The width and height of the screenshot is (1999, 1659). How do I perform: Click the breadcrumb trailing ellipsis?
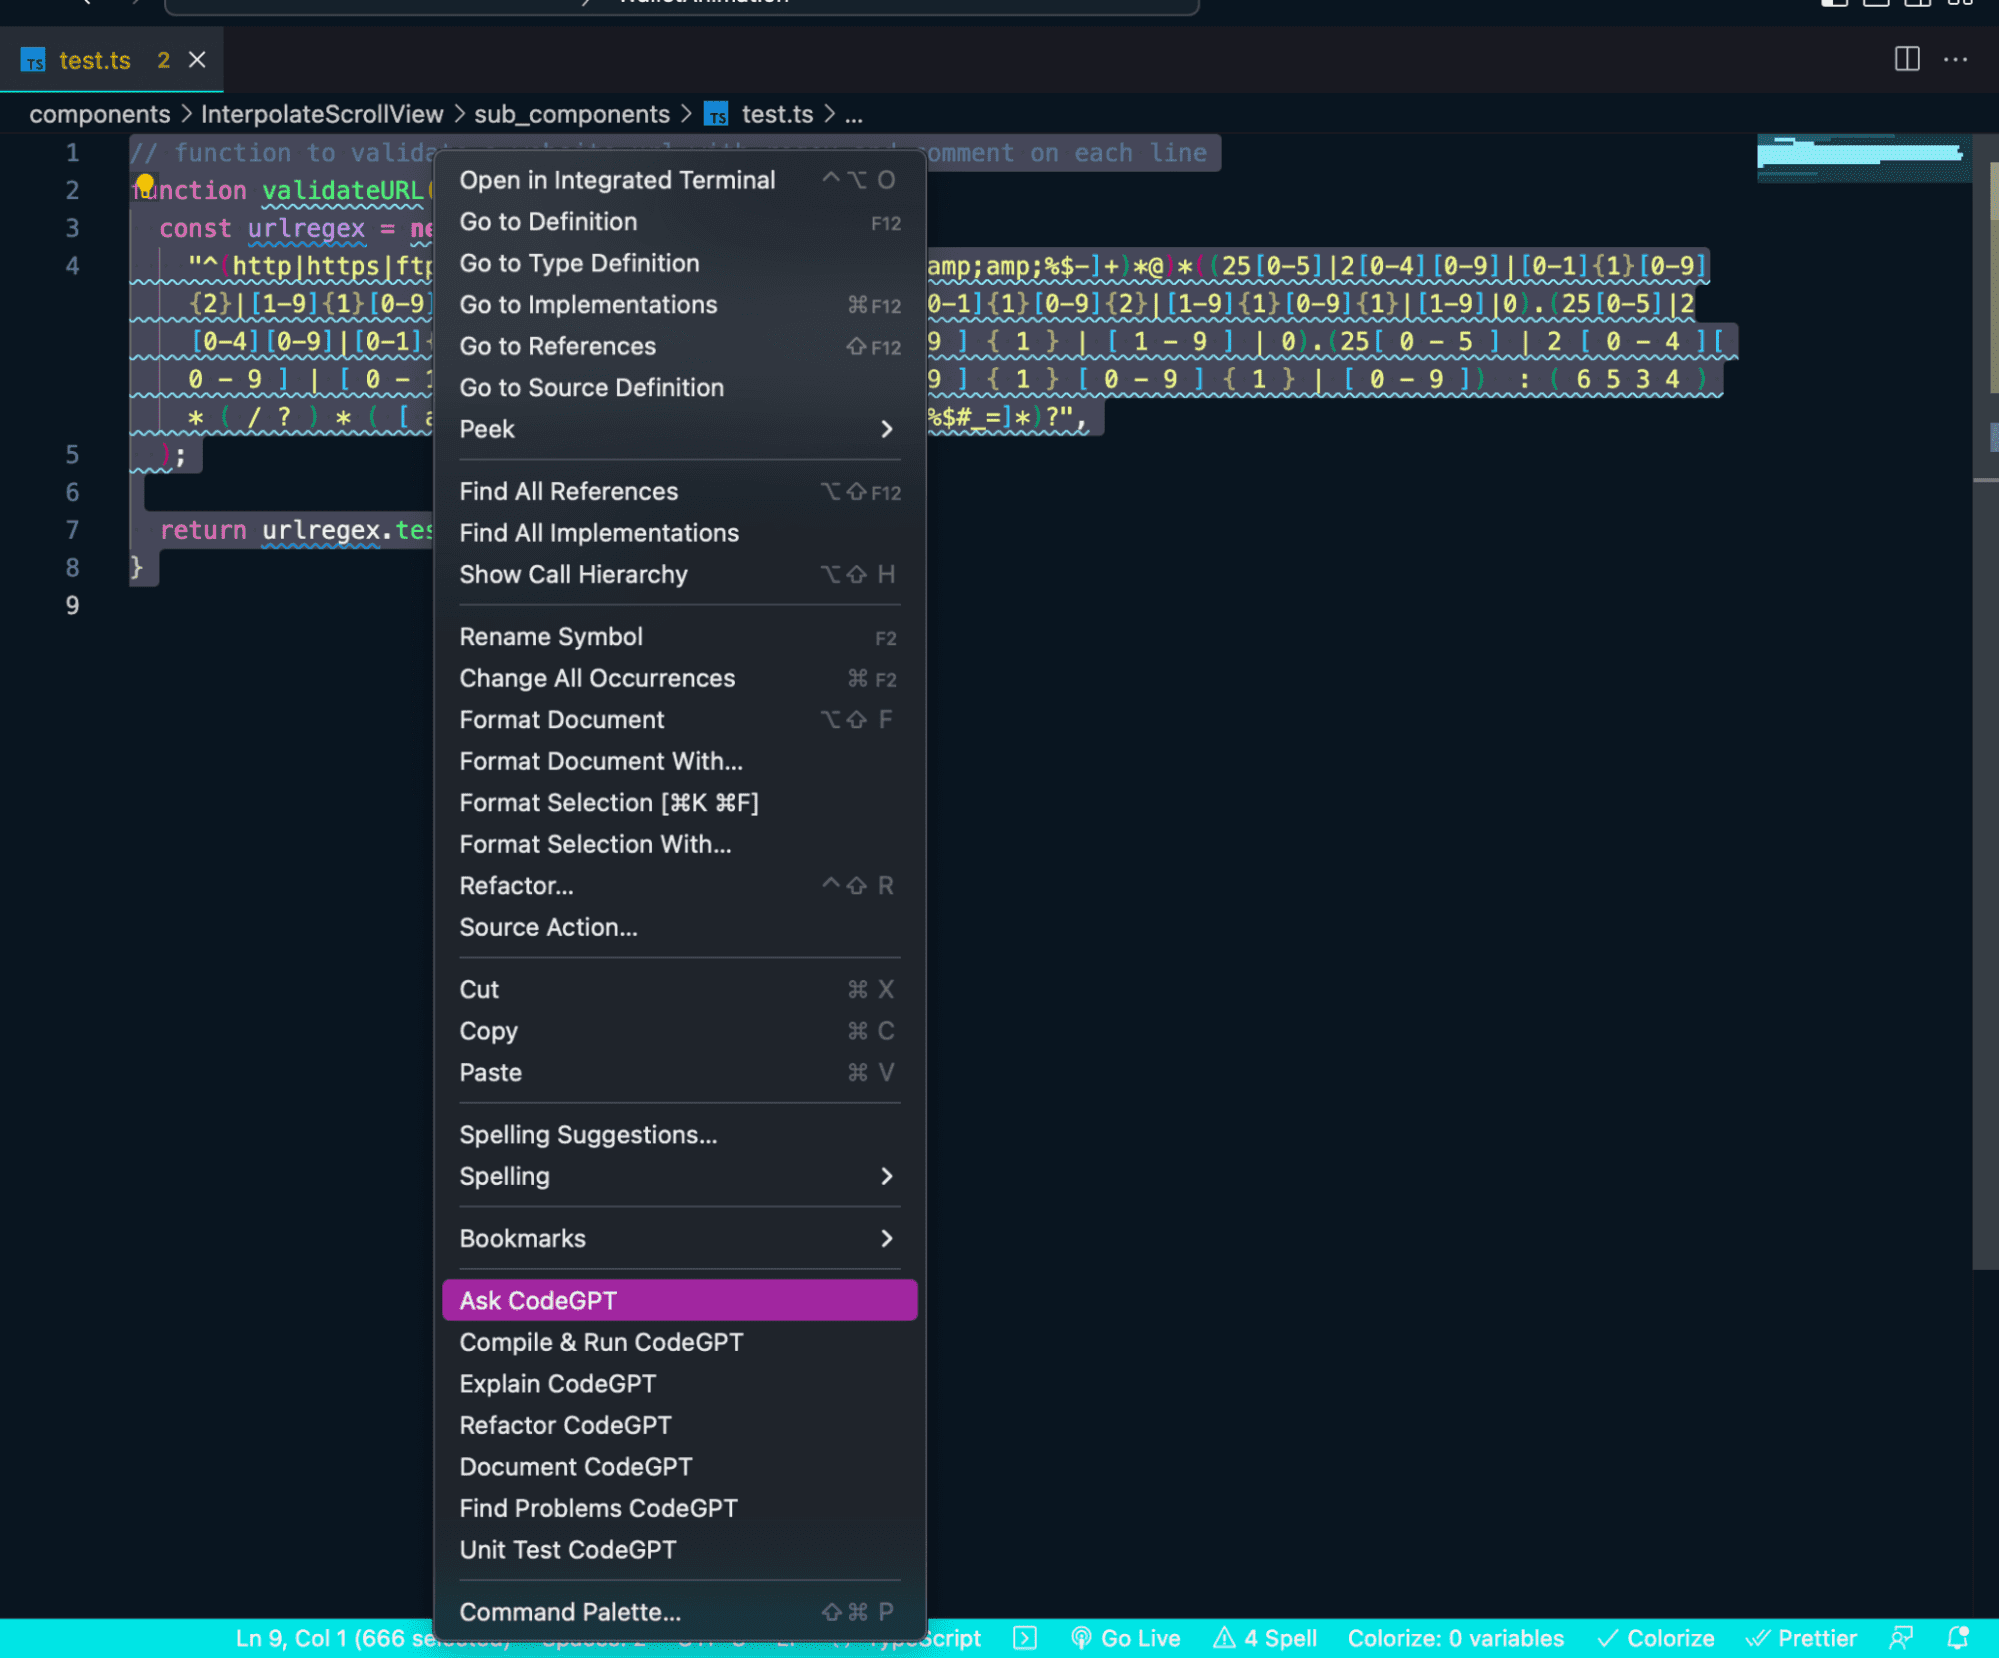coord(853,116)
